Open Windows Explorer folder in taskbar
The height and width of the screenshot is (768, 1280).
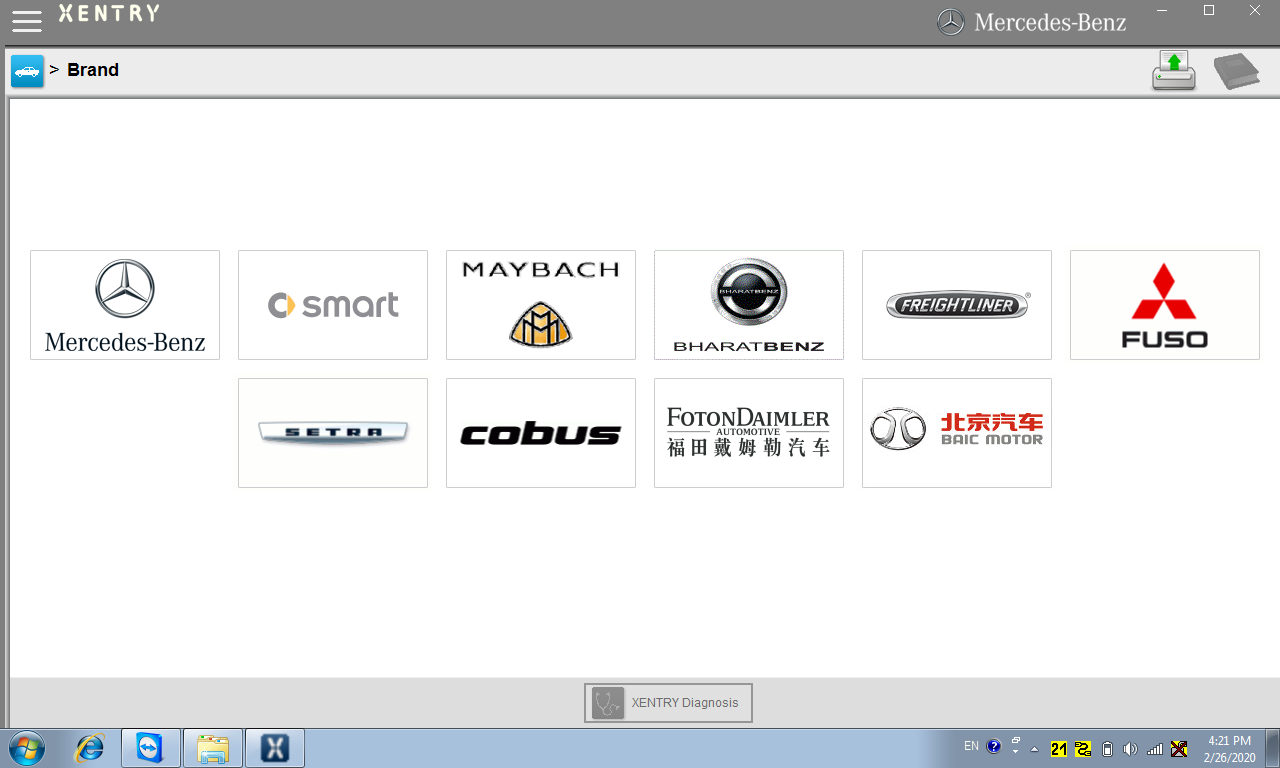click(x=213, y=748)
